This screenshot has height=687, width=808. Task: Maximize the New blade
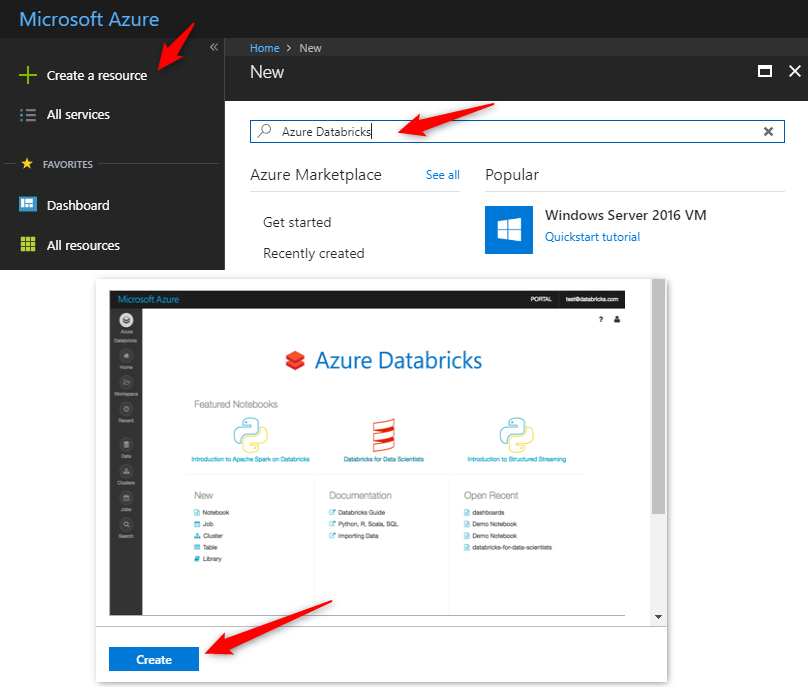tap(765, 71)
